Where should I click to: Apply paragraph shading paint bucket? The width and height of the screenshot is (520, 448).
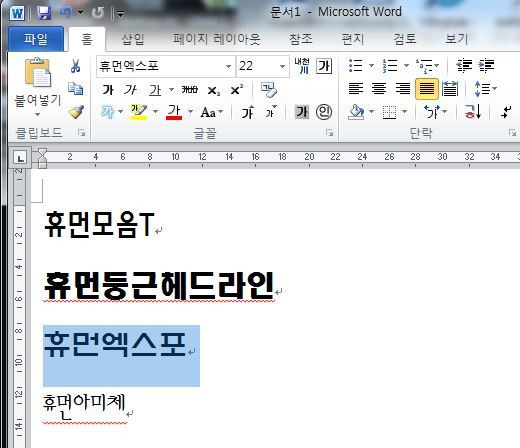coord(356,112)
